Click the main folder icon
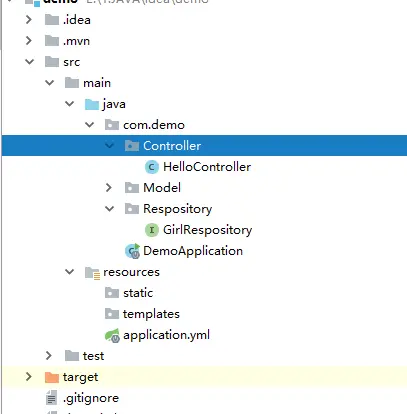Screen dimensions: 407x414 click(x=72, y=83)
